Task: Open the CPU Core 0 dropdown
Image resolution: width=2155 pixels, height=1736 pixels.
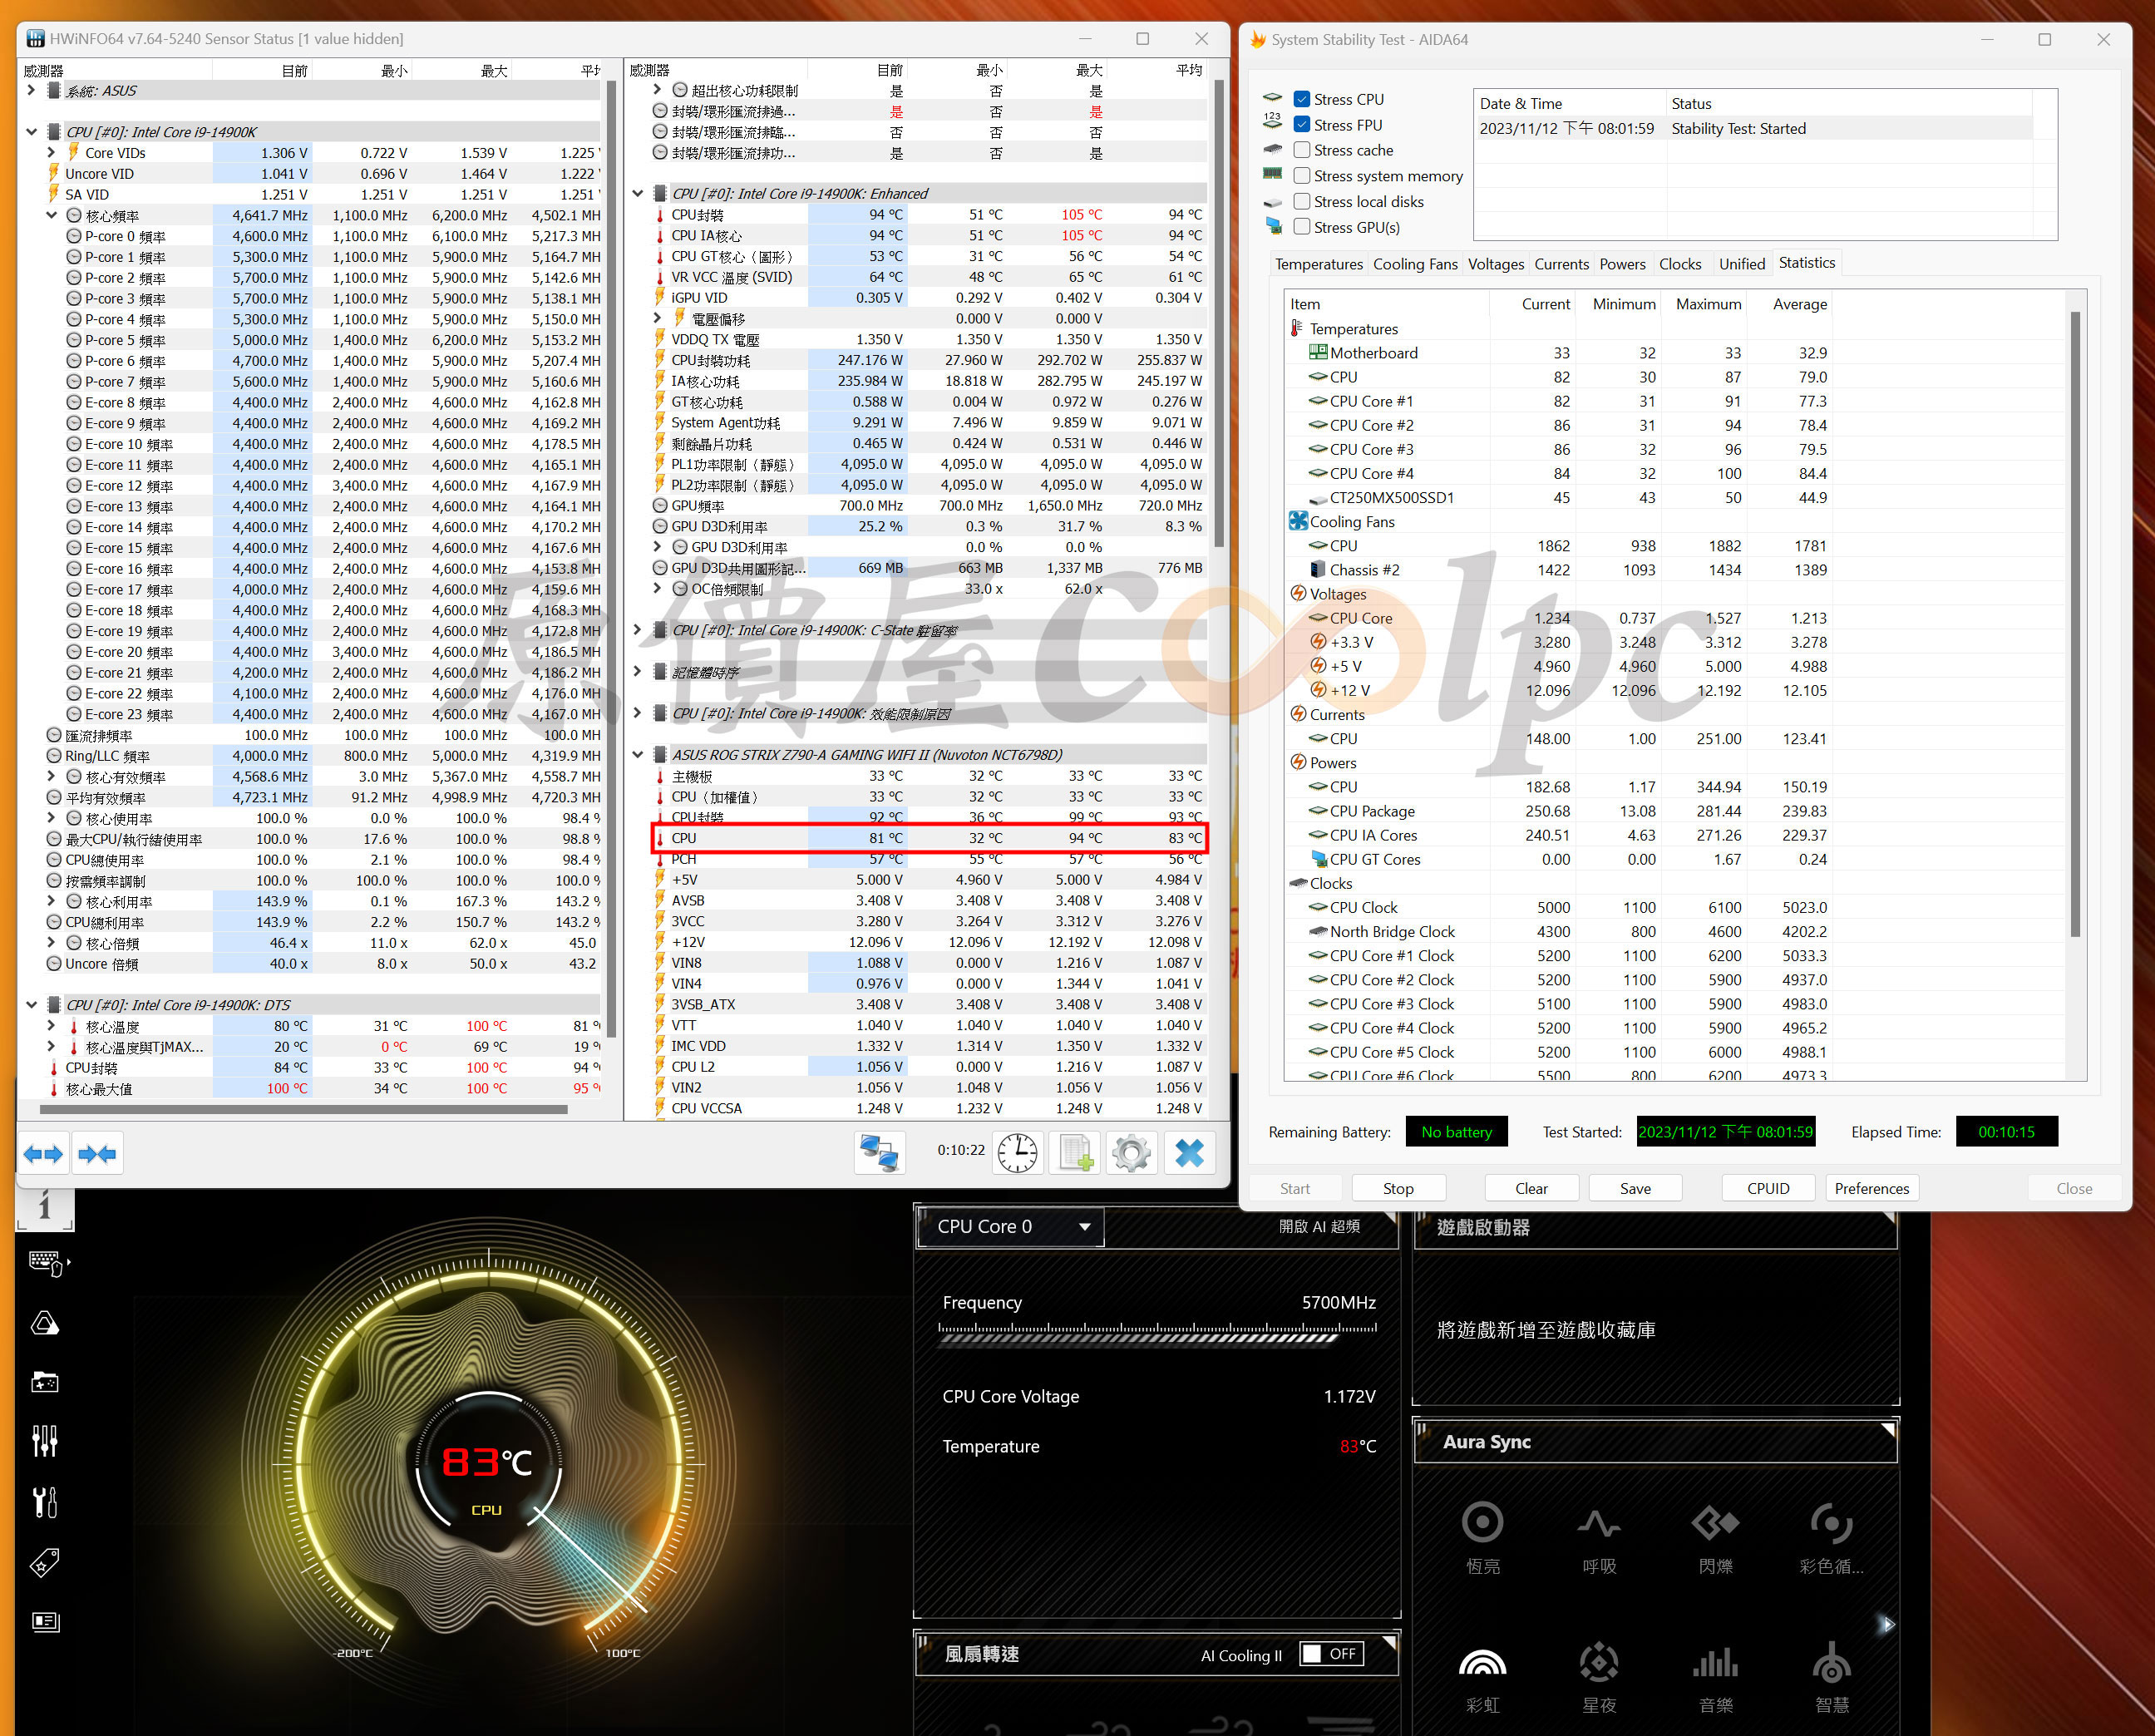Action: pyautogui.click(x=1011, y=1227)
